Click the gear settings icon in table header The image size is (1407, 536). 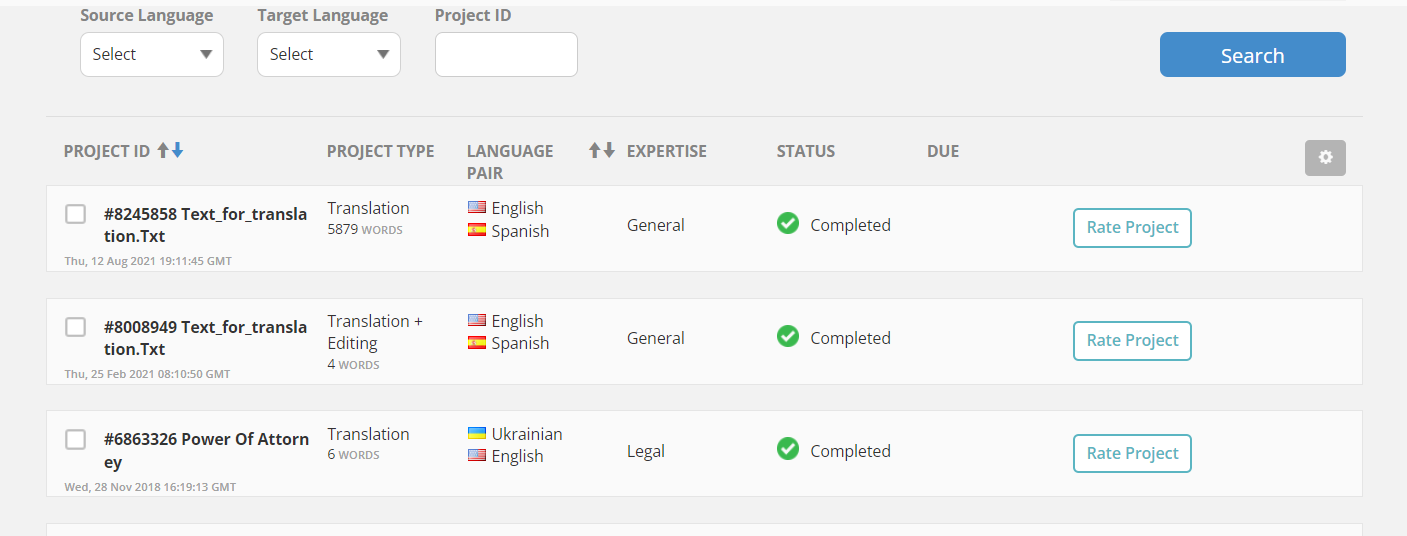tap(1325, 158)
